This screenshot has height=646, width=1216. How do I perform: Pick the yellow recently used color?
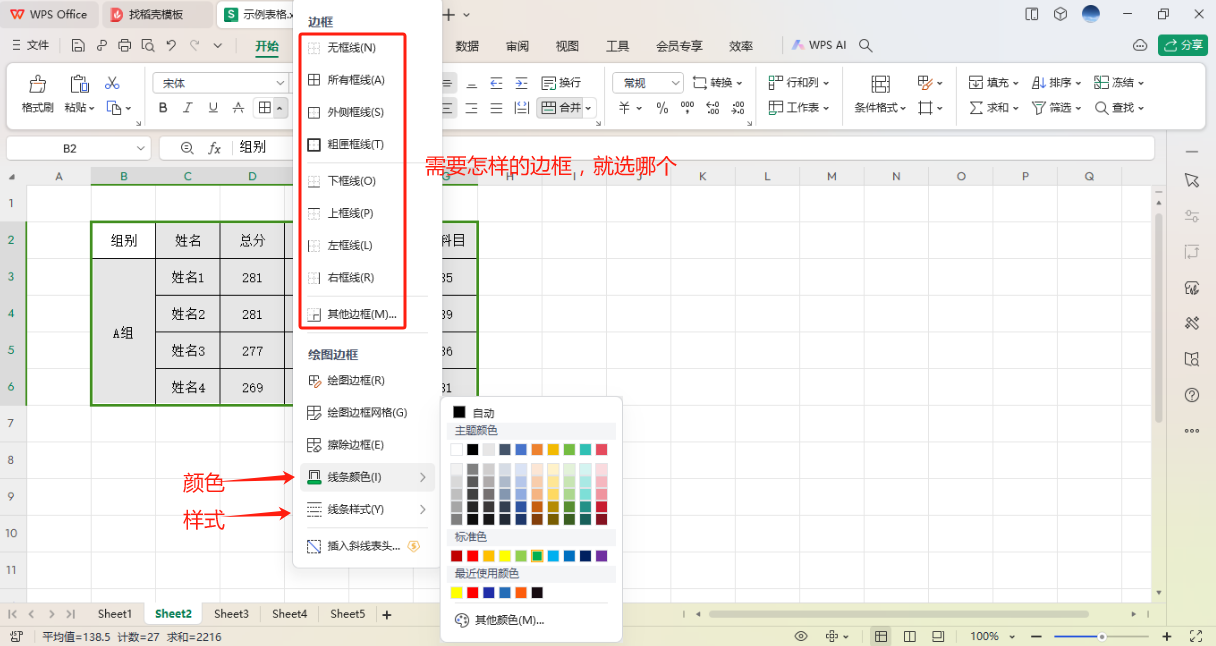[457, 593]
